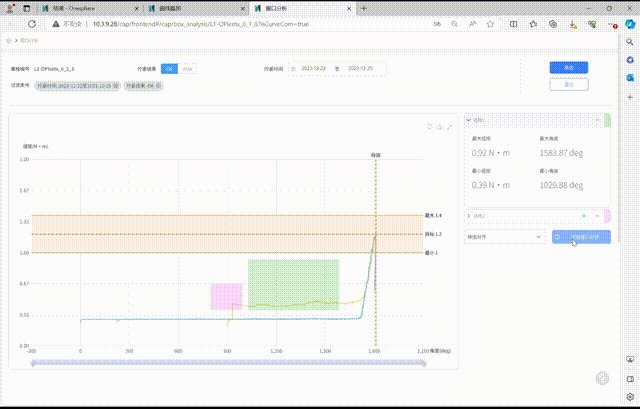Click the target 1.2 label on chart

[x=433, y=234]
